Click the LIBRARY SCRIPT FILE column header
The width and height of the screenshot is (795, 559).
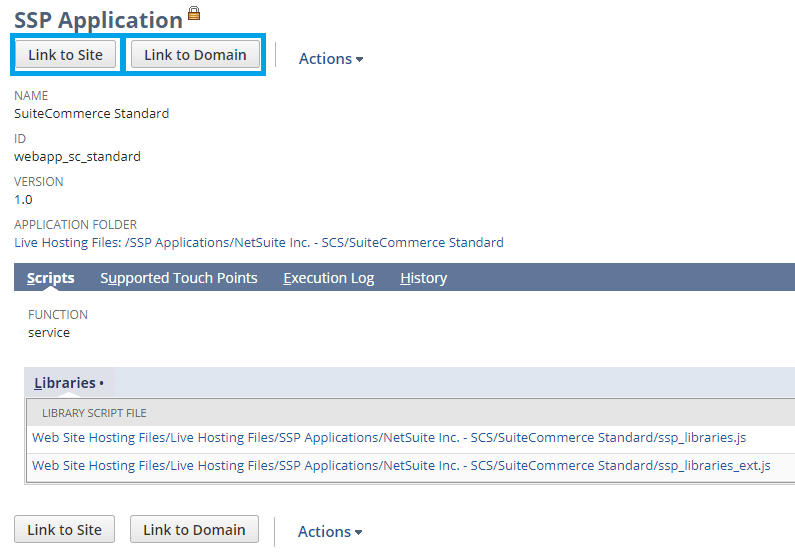coord(94,413)
